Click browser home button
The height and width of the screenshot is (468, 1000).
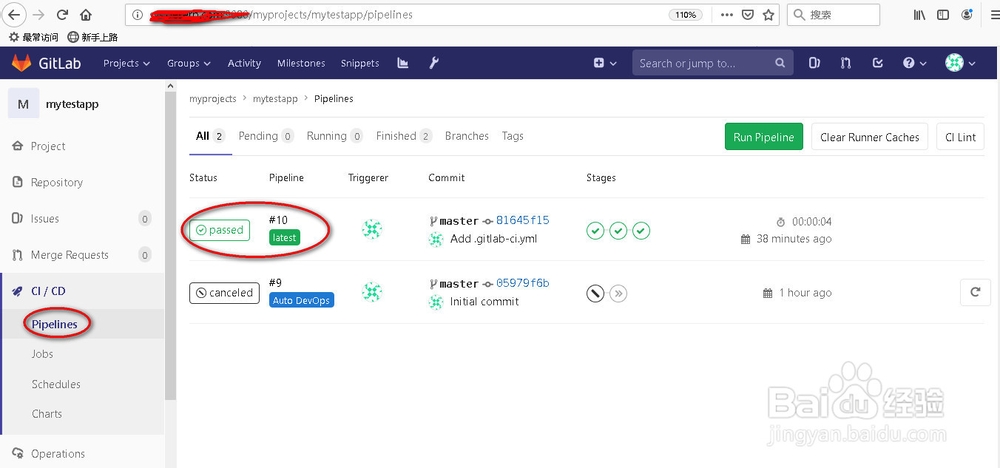tap(85, 15)
